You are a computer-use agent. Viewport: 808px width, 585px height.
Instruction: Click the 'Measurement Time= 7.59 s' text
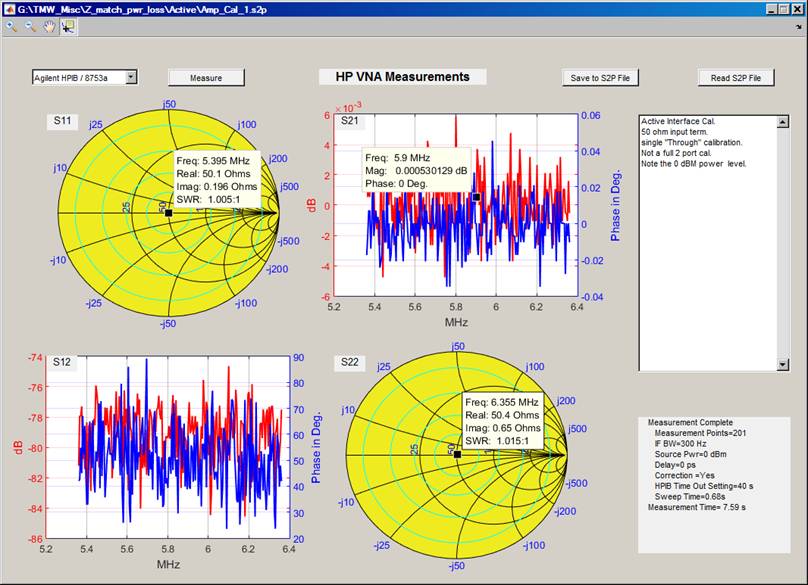coord(697,508)
